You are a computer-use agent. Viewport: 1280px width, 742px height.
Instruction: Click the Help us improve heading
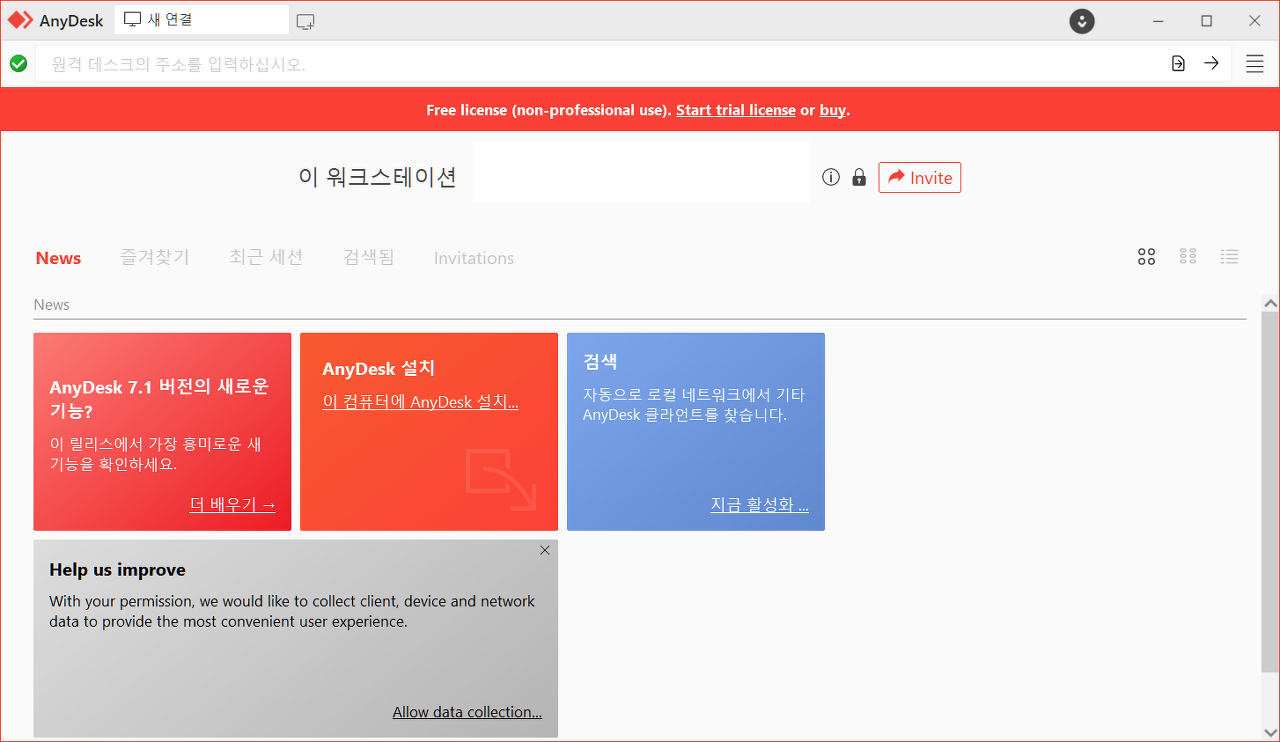(x=117, y=570)
